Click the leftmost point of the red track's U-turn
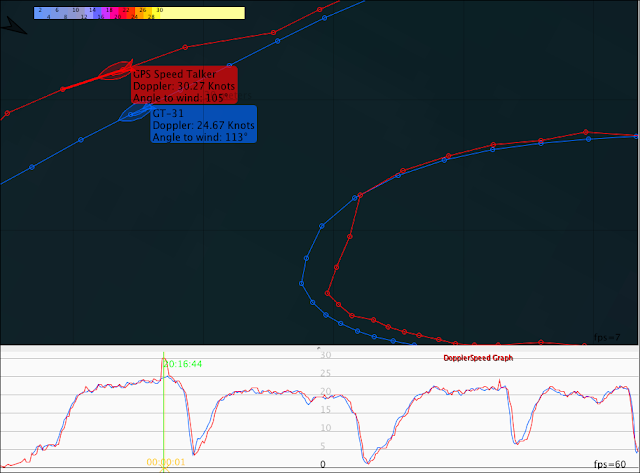The image size is (640, 473). click(327, 293)
